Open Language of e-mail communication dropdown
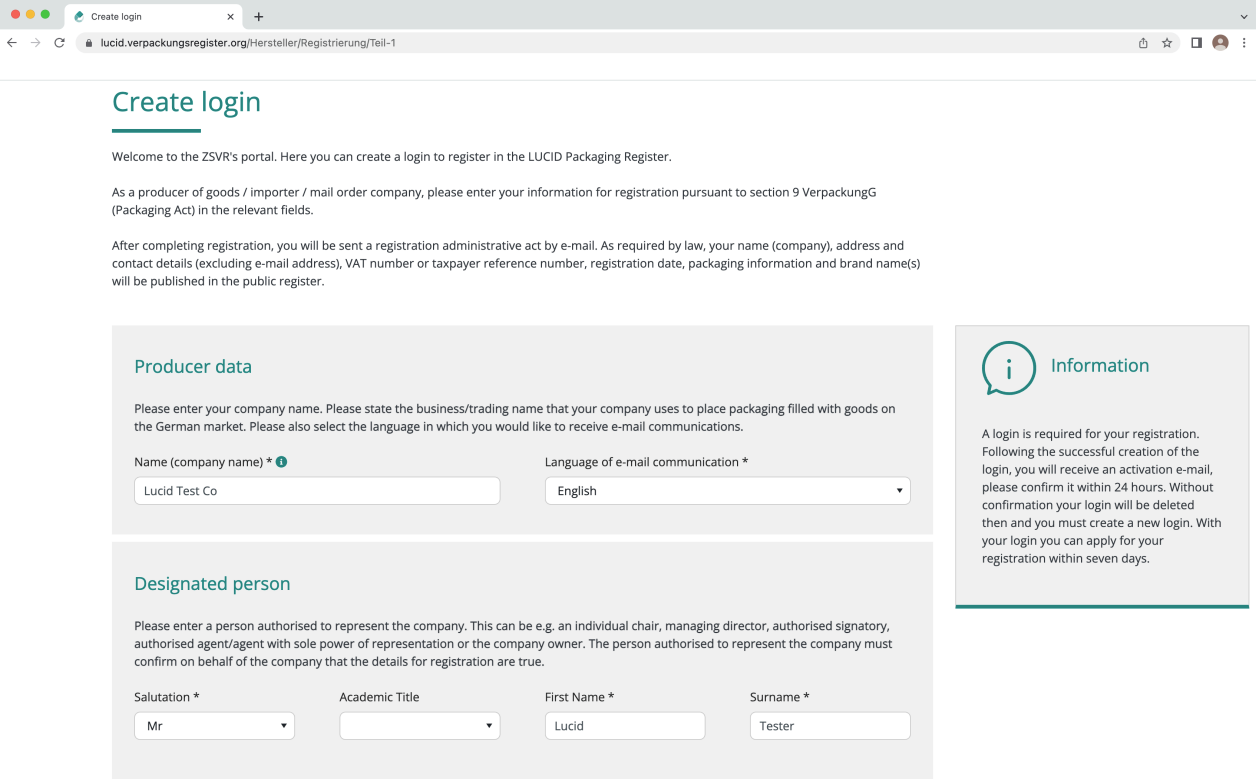 pyautogui.click(x=727, y=491)
